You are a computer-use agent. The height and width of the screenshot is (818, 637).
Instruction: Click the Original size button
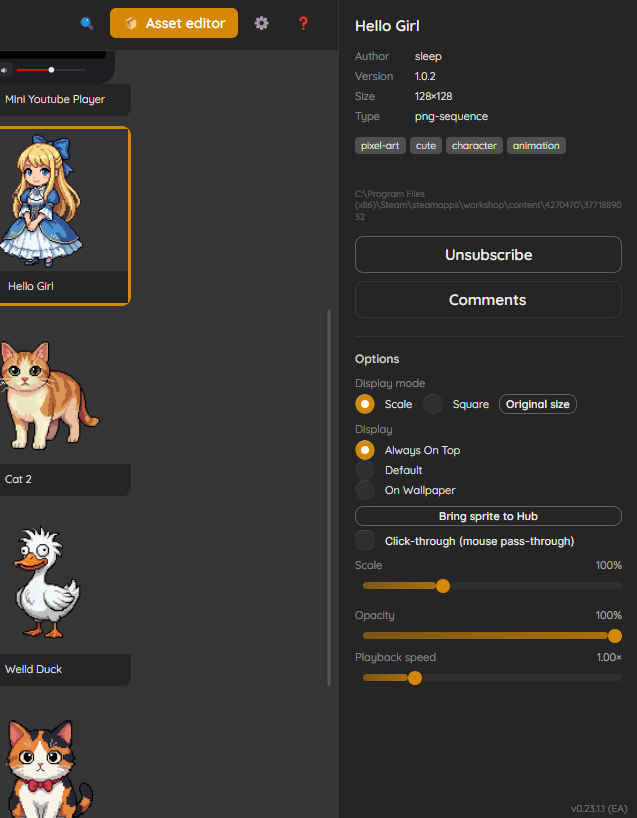point(537,404)
